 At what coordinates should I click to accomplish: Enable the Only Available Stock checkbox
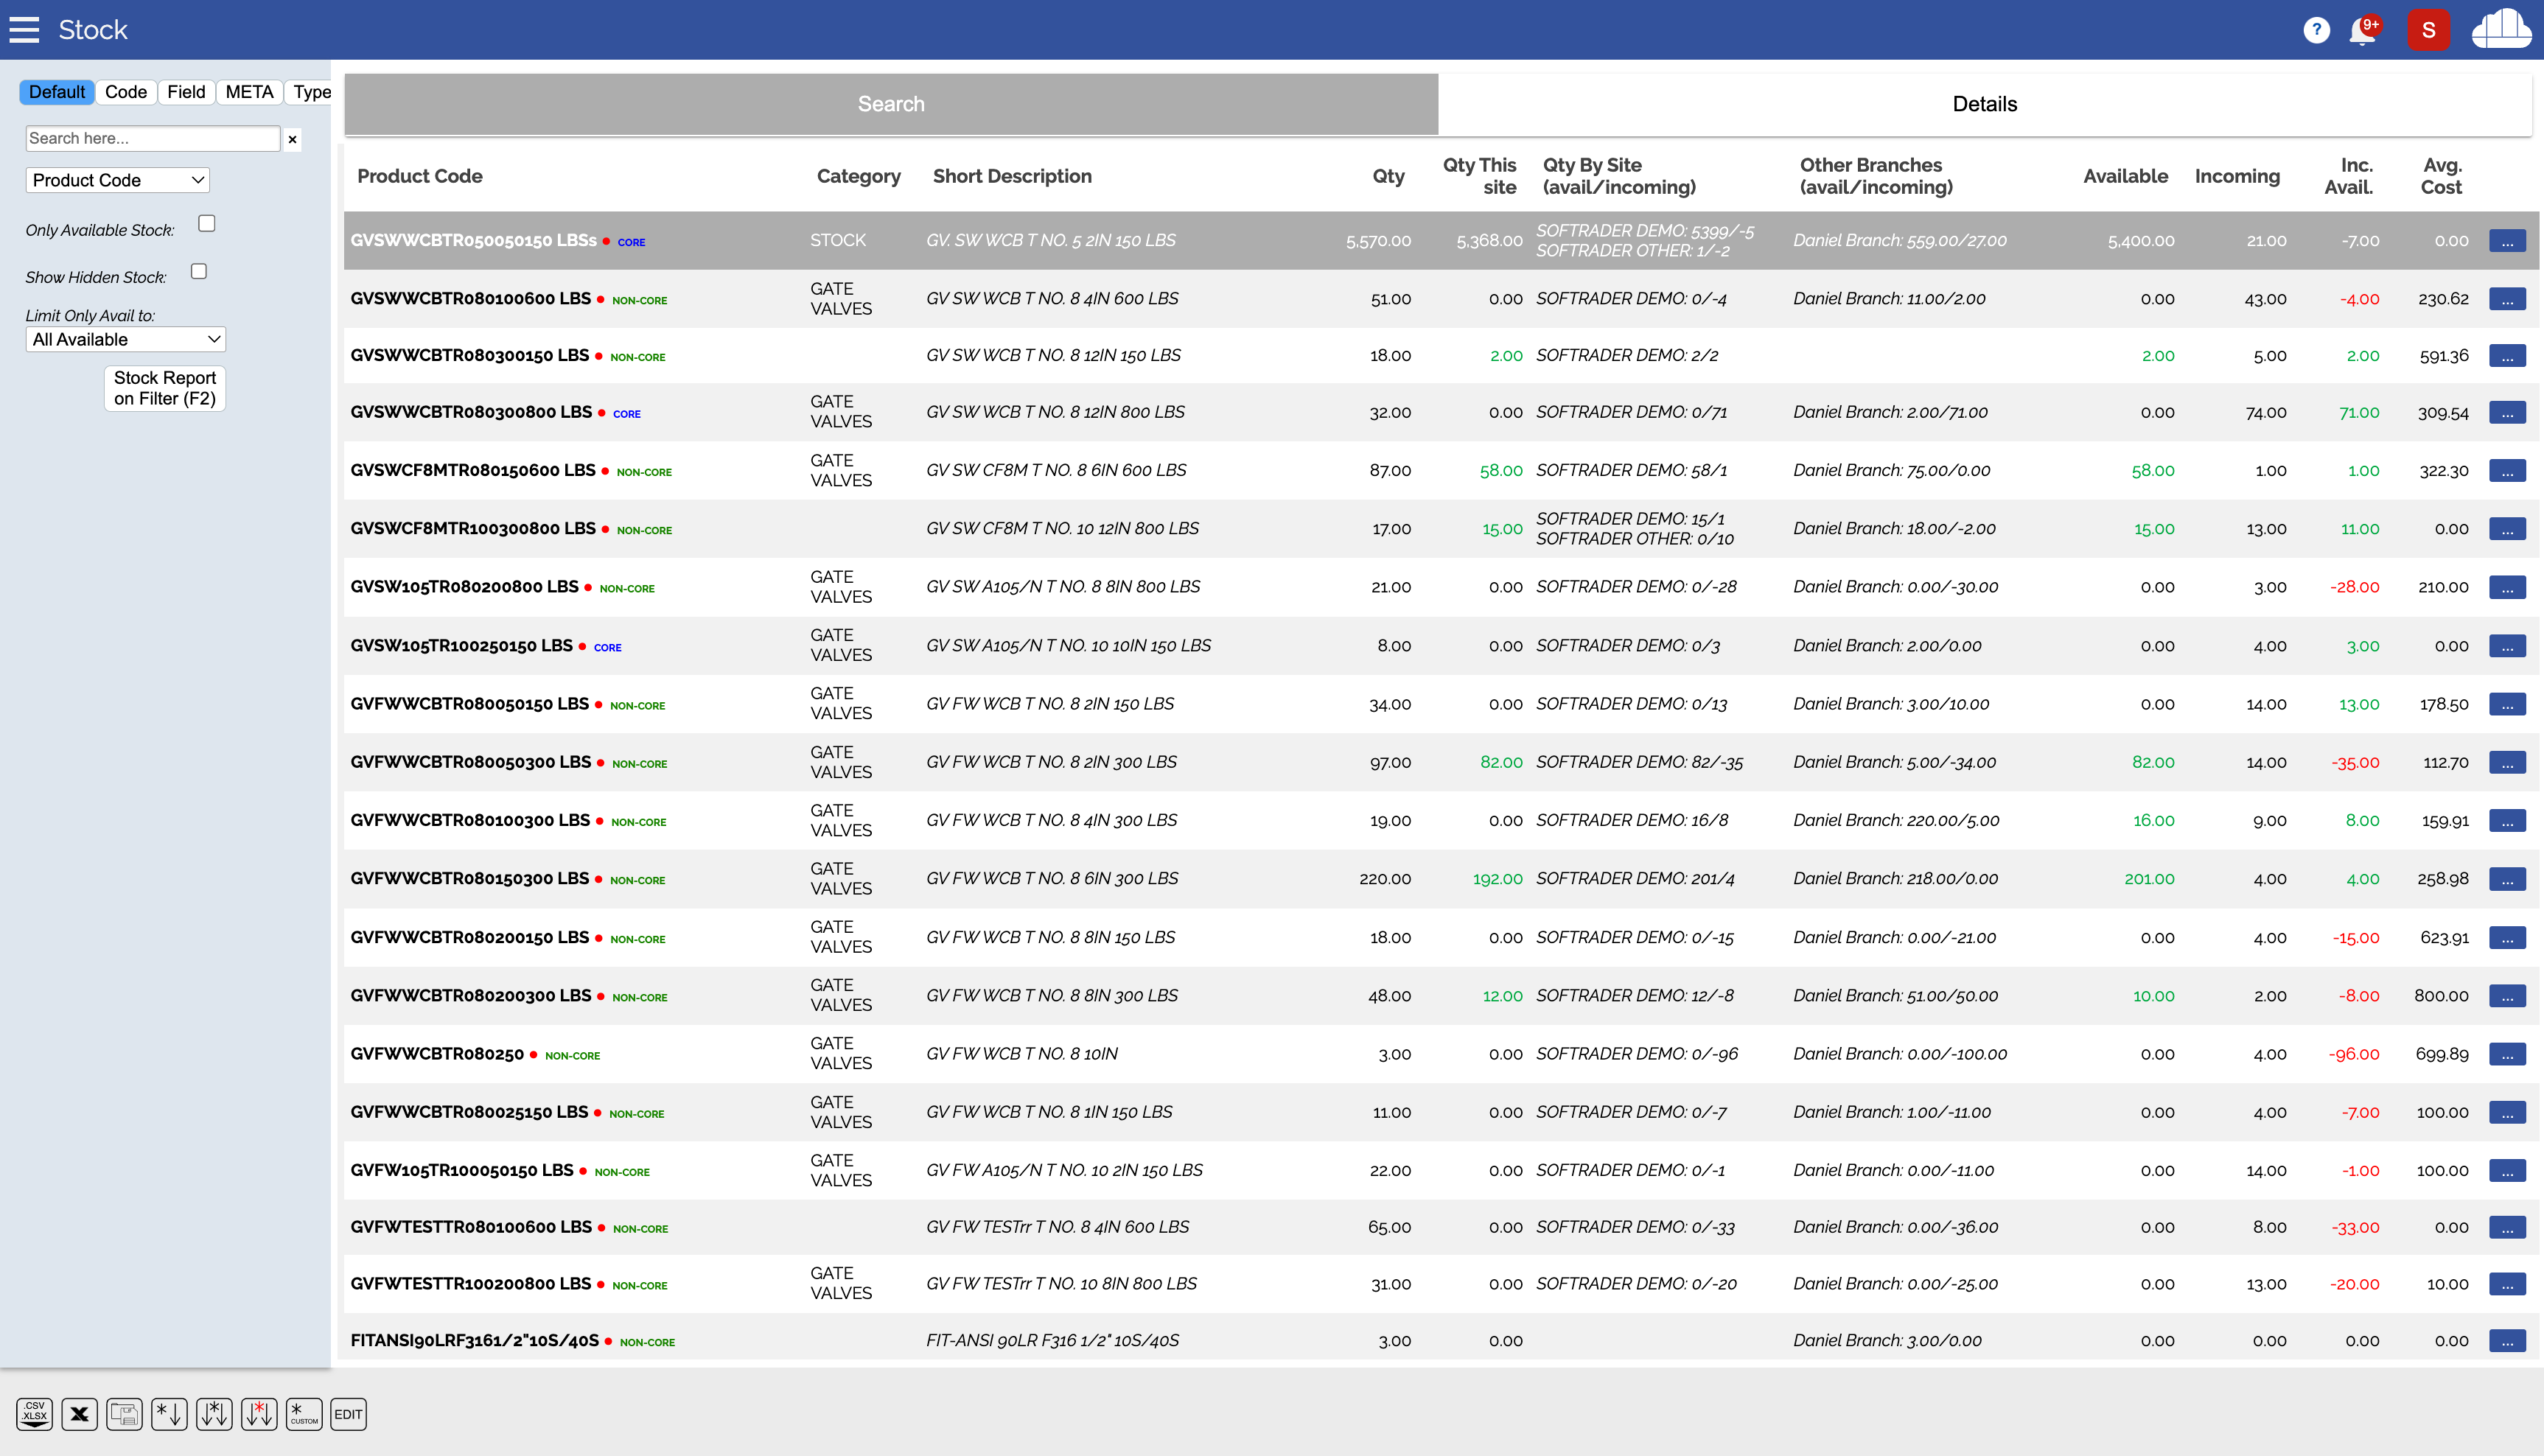(207, 224)
